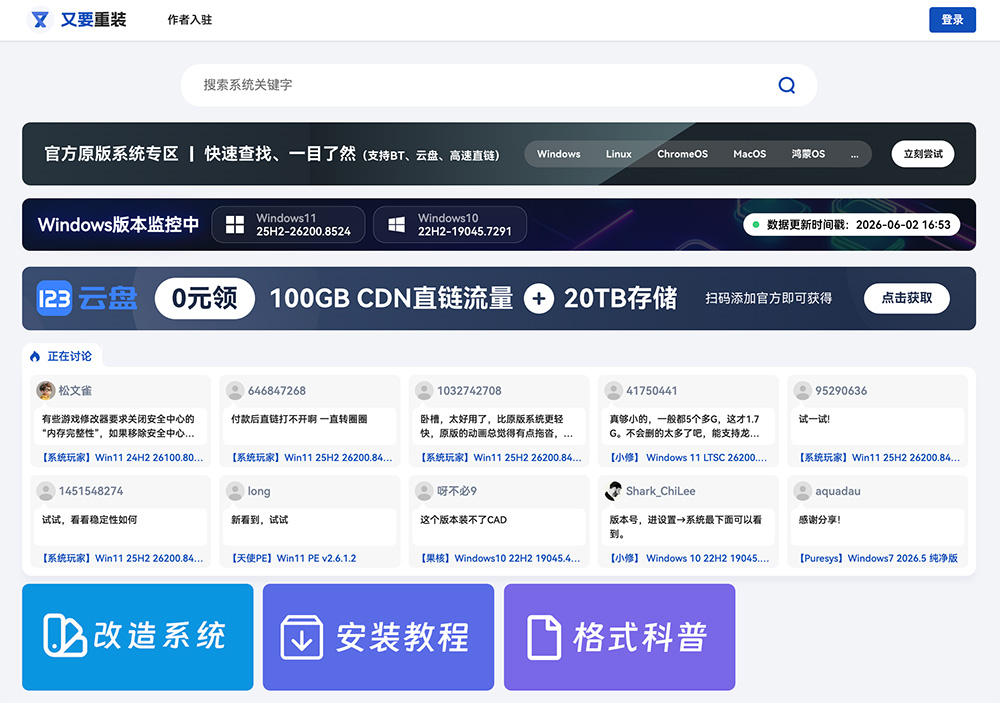This screenshot has height=703, width=1000.
Task: Click username 松文雀
Action: 75,390
